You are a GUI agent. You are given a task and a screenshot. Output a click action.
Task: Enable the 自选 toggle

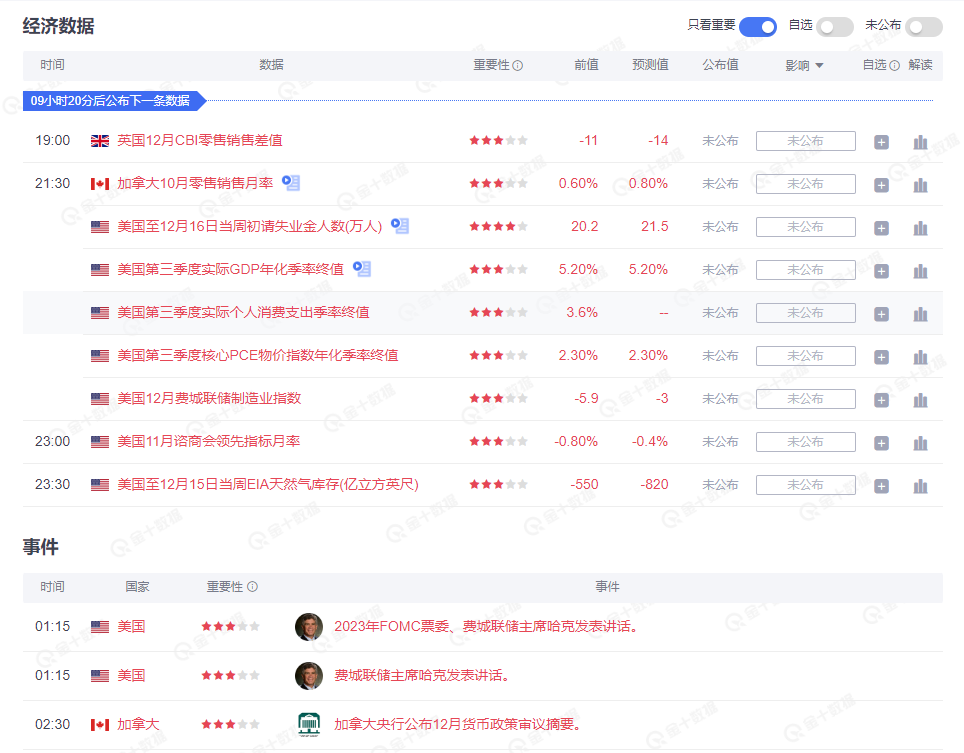tap(835, 26)
